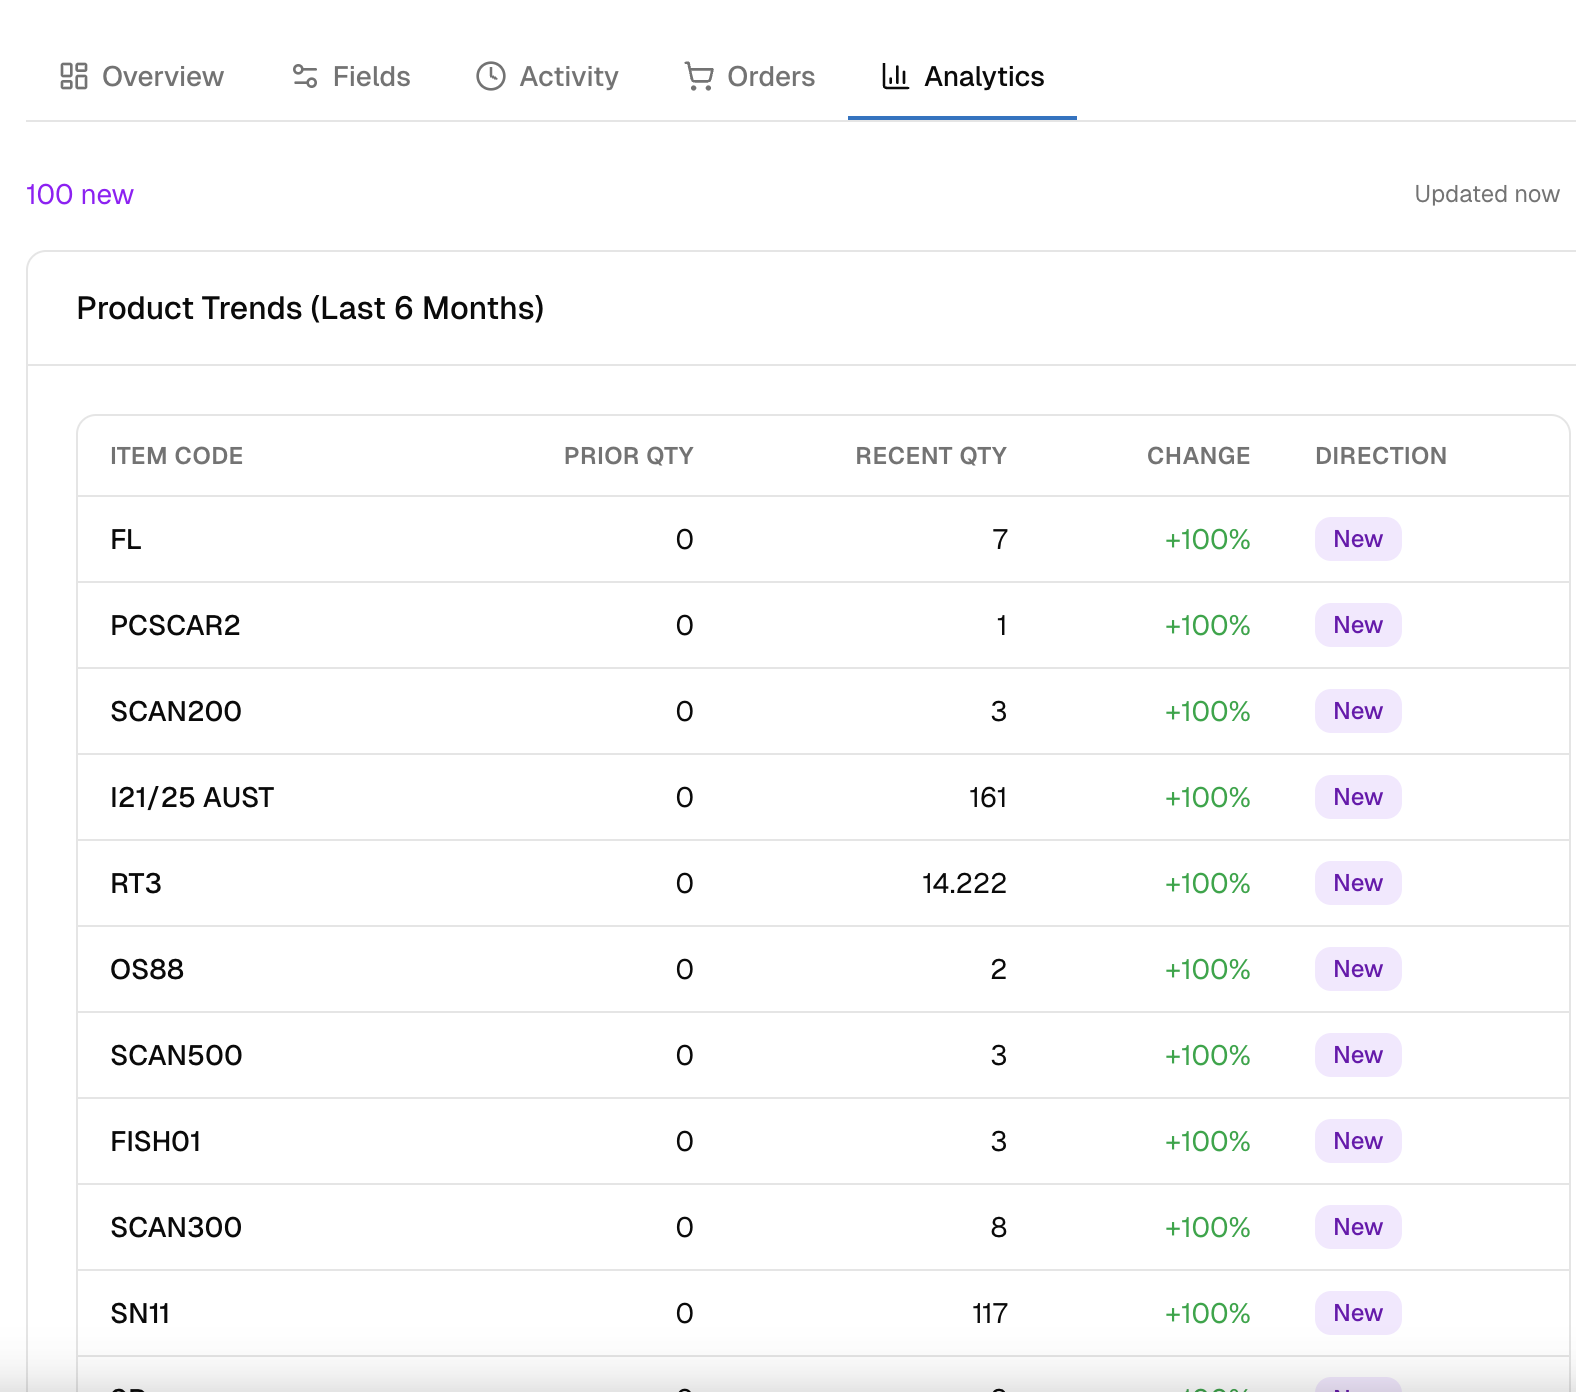Click the Orders shopping cart icon

coord(699,77)
